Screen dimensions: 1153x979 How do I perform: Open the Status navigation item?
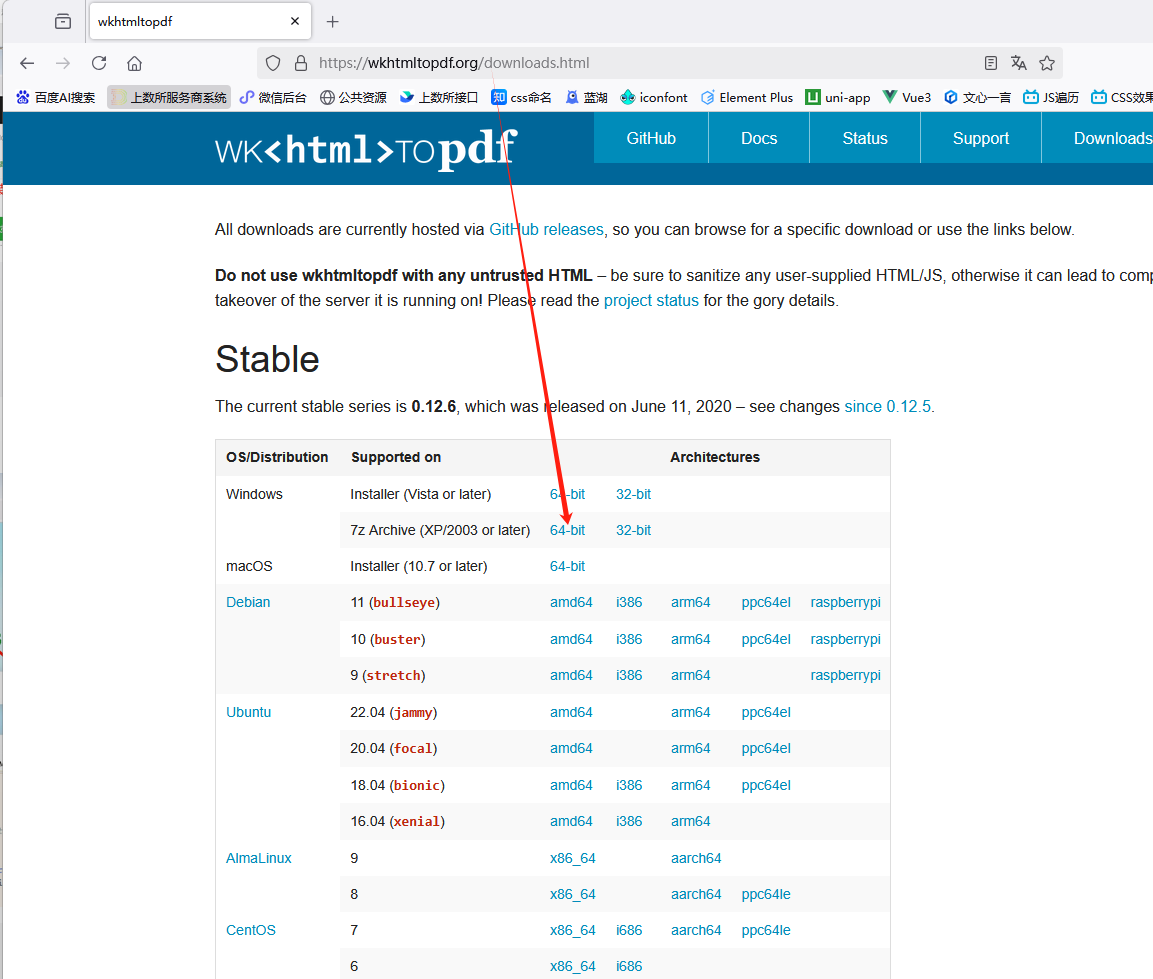coord(865,138)
